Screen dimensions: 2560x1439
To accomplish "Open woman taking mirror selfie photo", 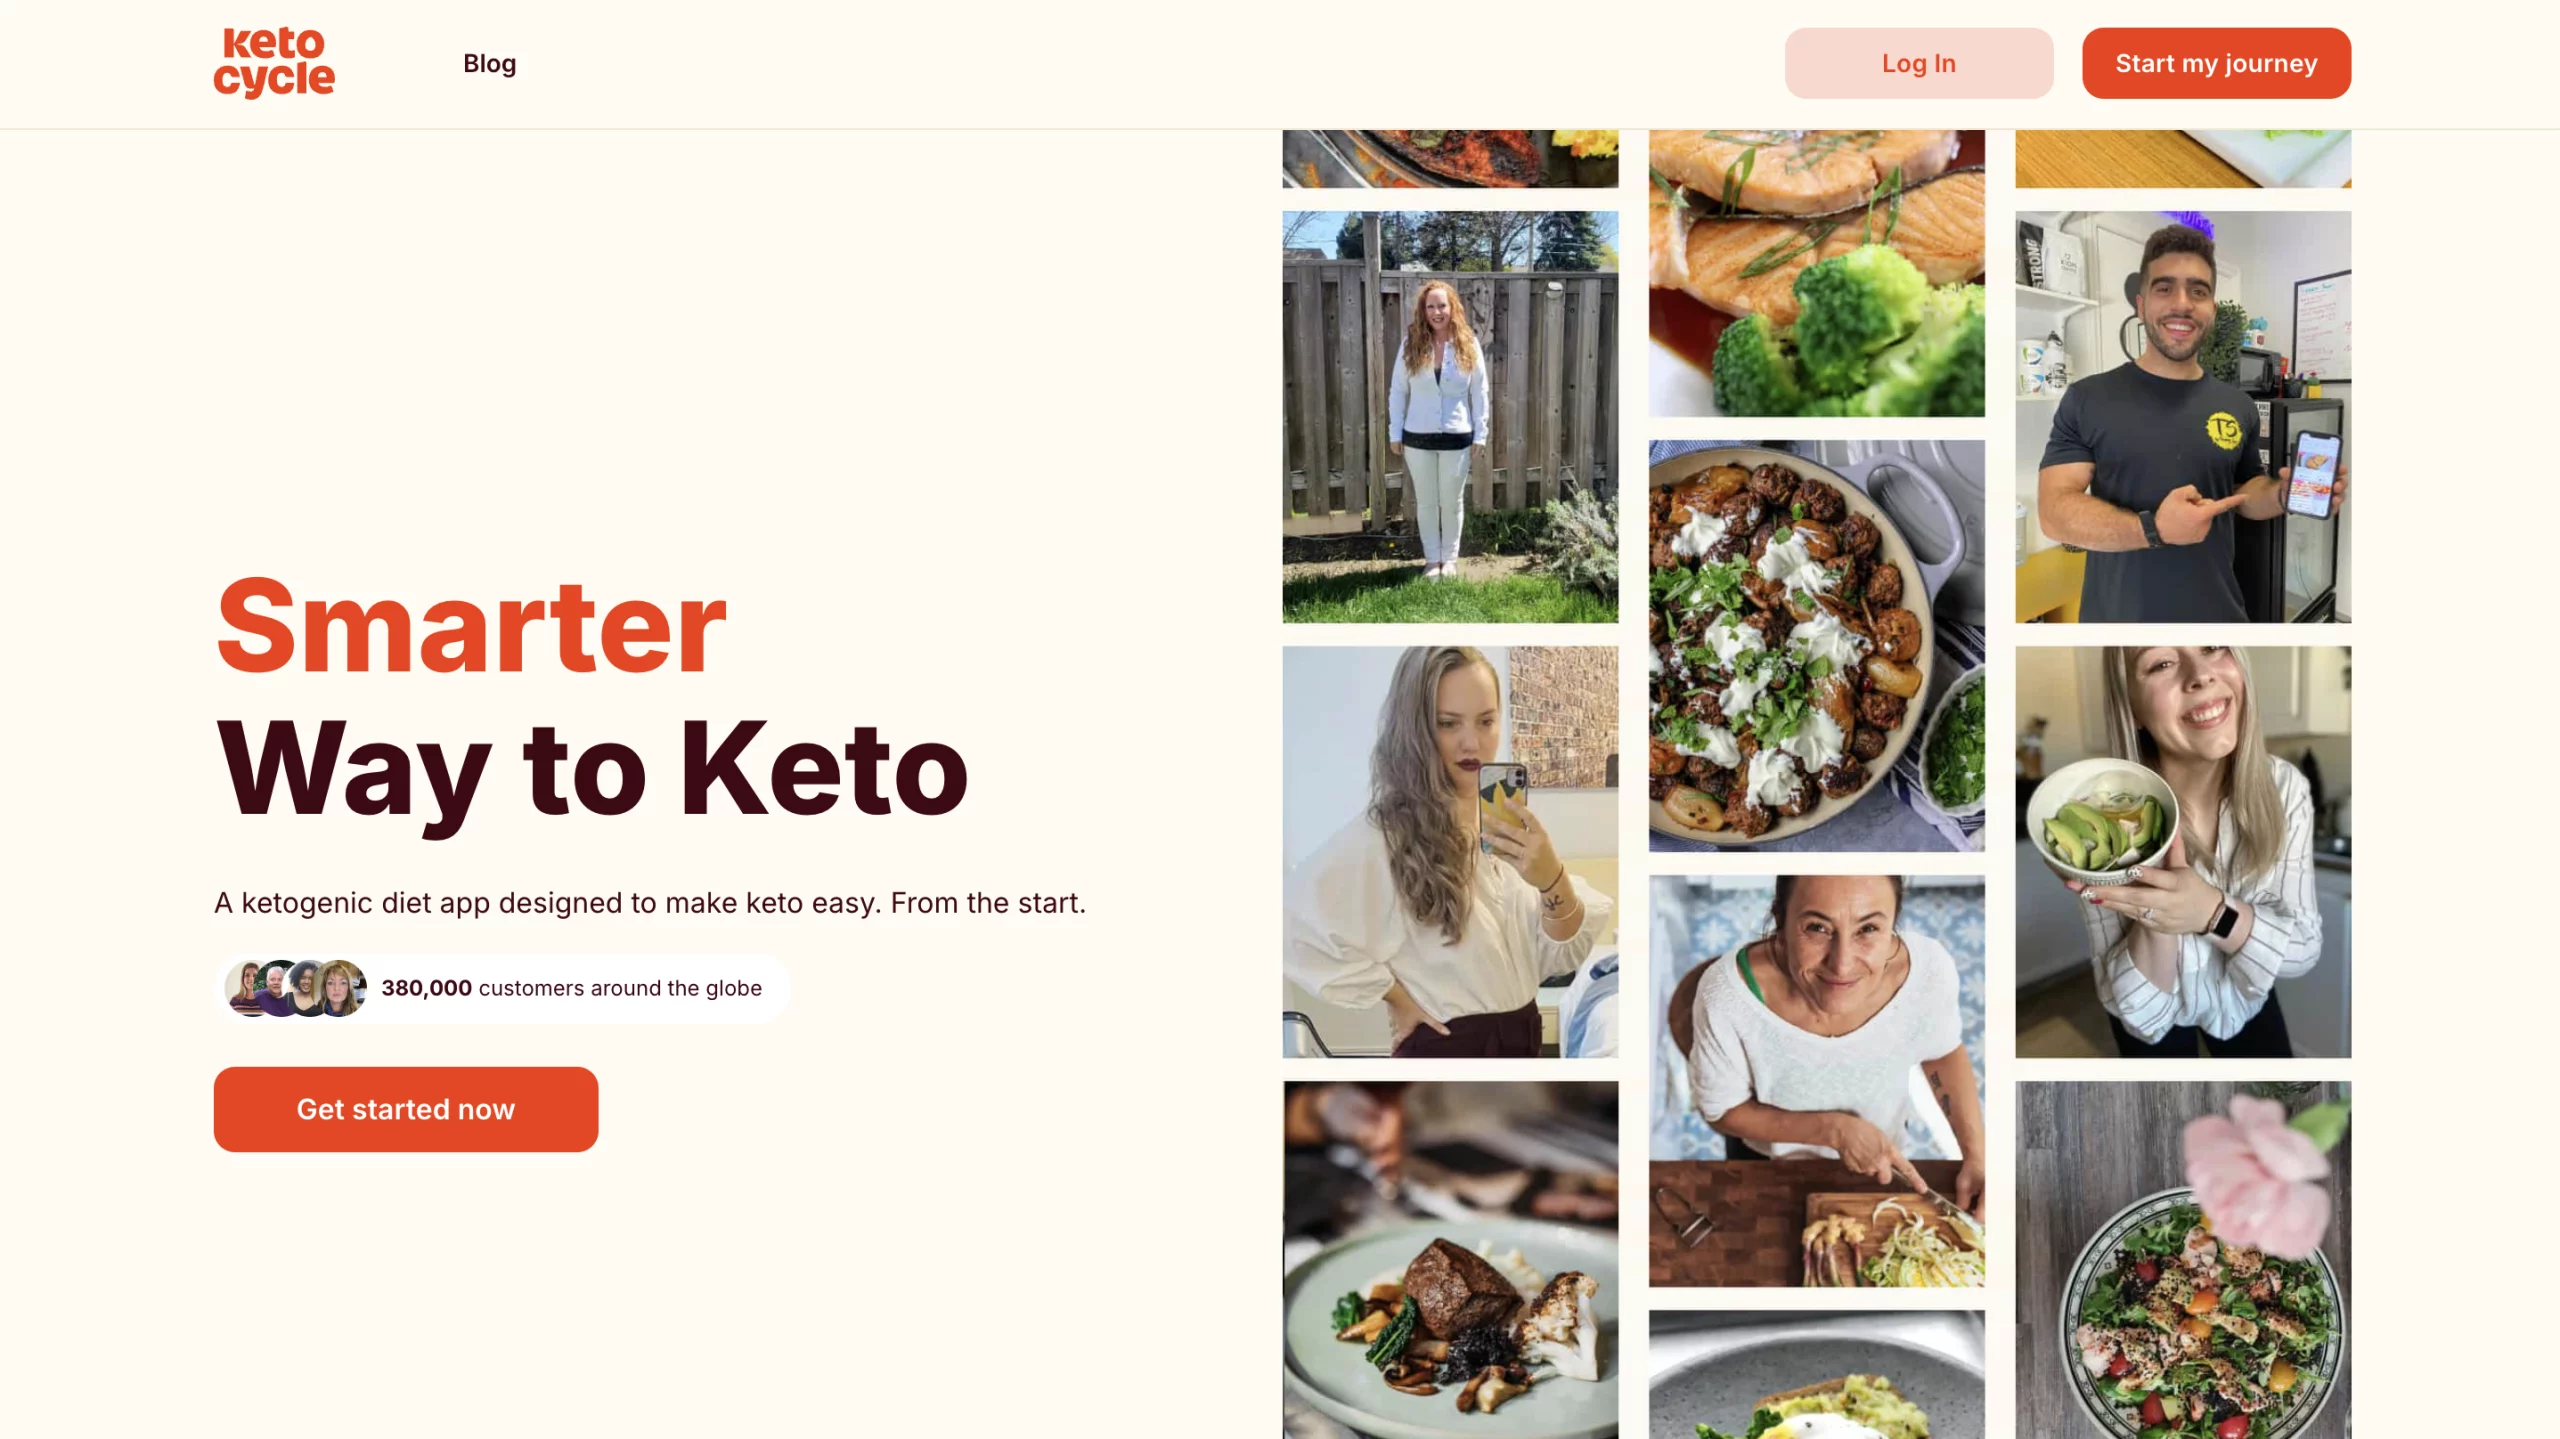I will (x=1450, y=852).
